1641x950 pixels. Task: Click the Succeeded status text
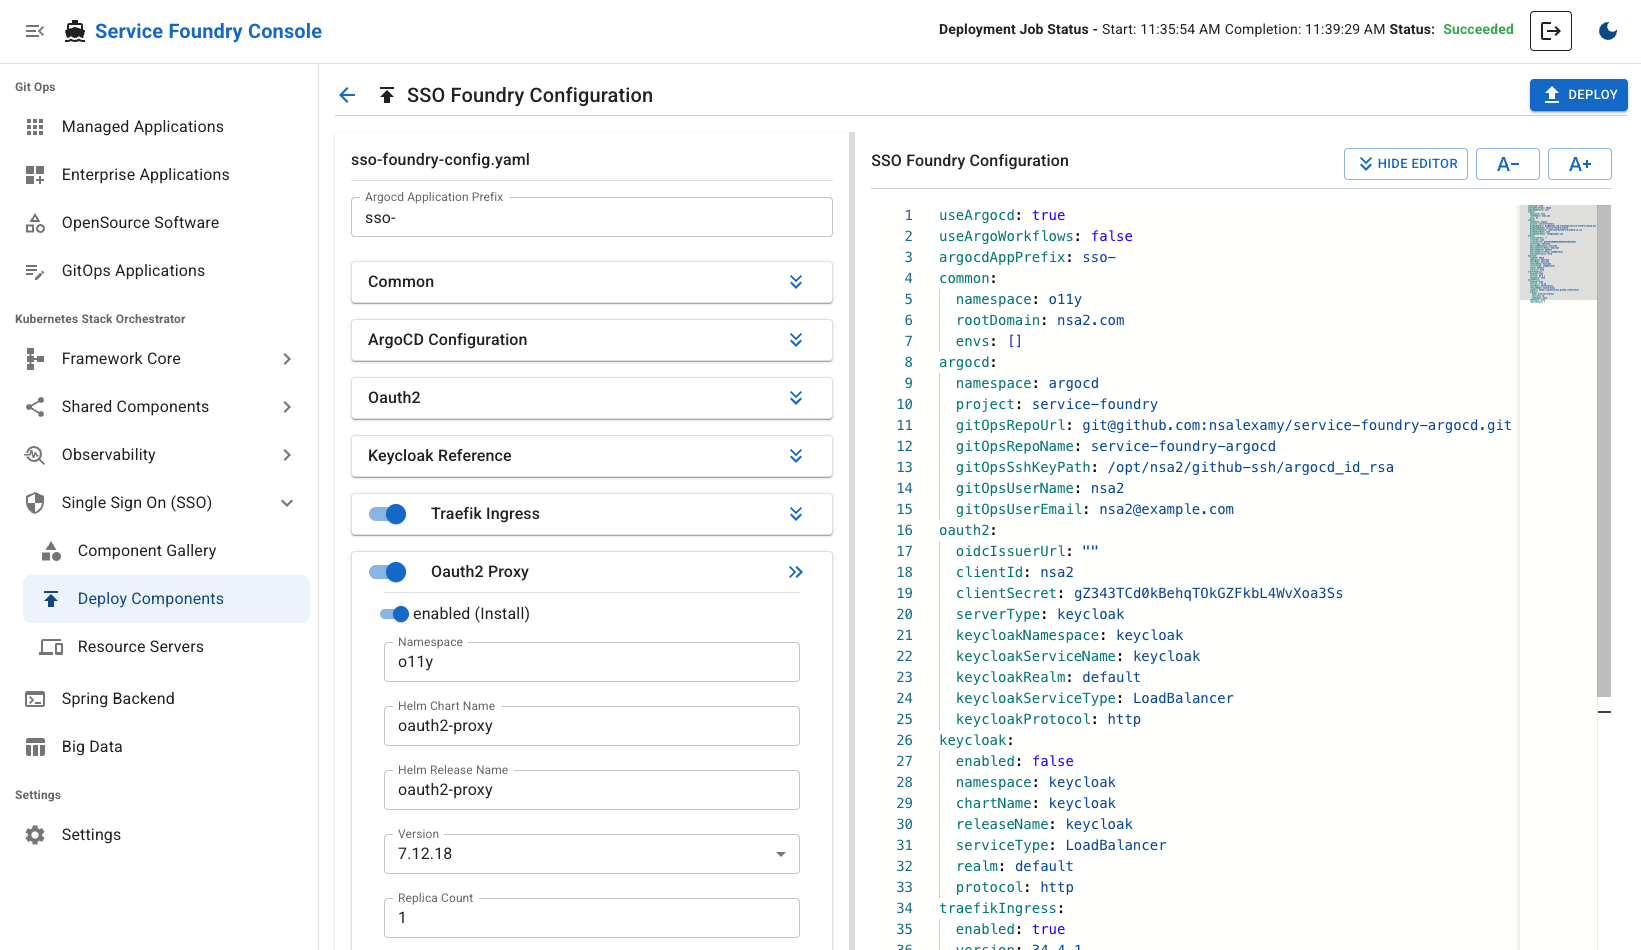pyautogui.click(x=1478, y=30)
